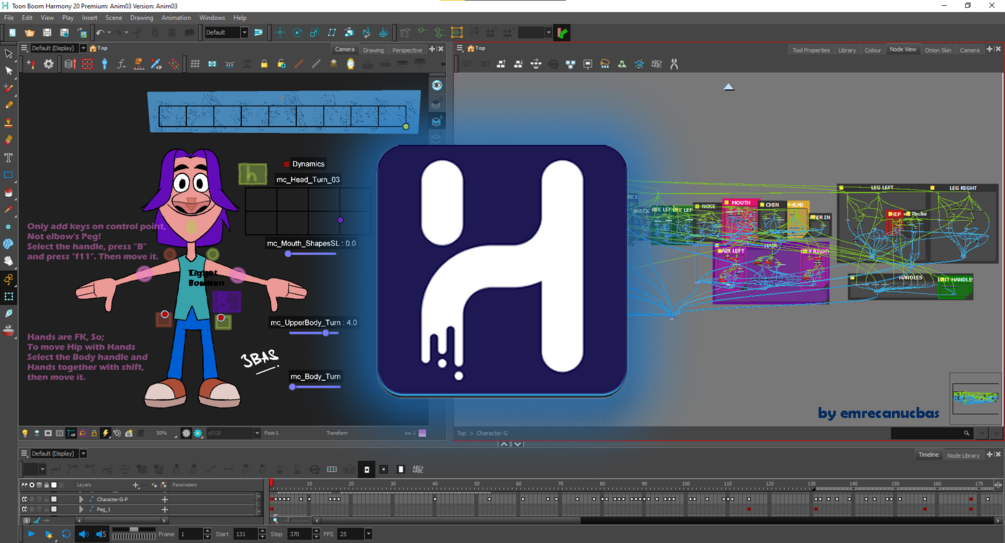Image resolution: width=1005 pixels, height=543 pixels.
Task: Toggle the Peg_1 layer enable checkbox
Action: pyautogui.click(x=54, y=509)
